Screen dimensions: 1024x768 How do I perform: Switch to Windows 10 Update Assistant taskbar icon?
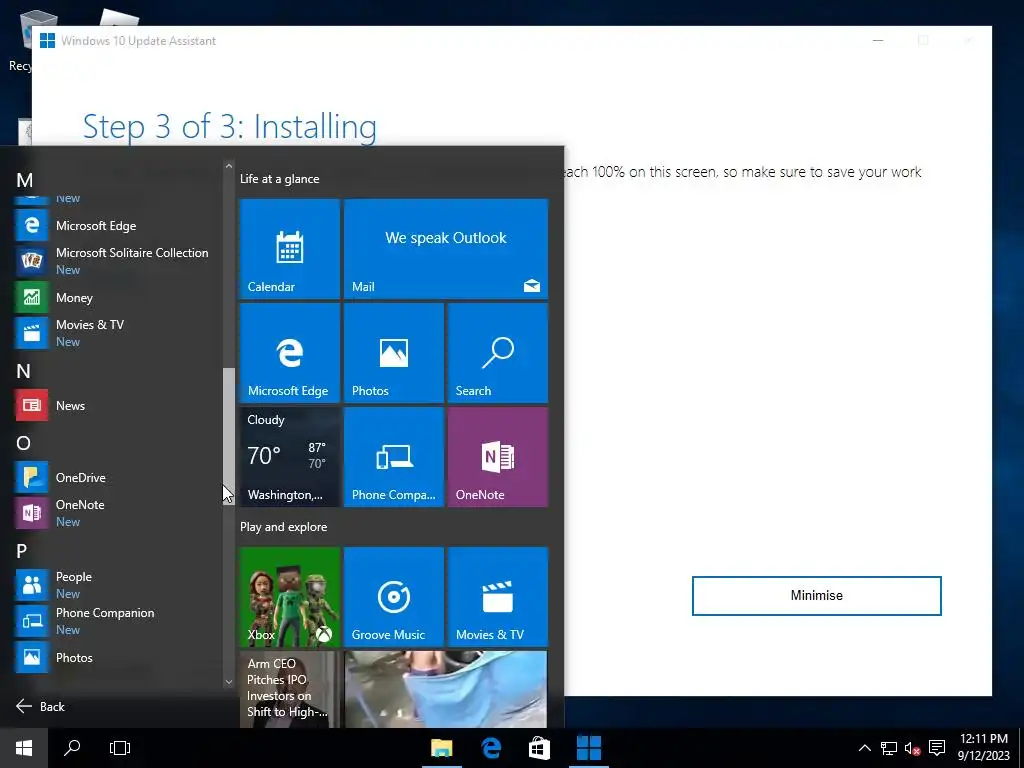(588, 748)
